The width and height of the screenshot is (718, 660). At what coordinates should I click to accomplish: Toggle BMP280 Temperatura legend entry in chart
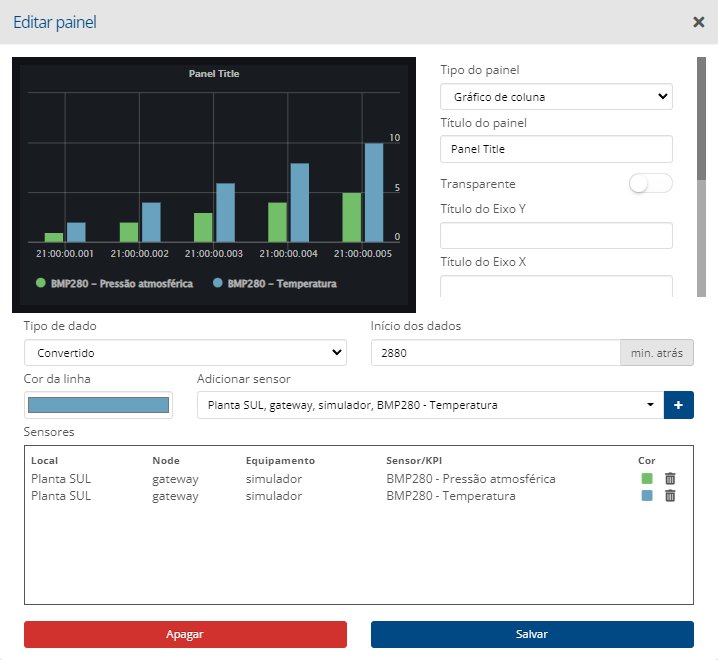pyautogui.click(x=275, y=283)
